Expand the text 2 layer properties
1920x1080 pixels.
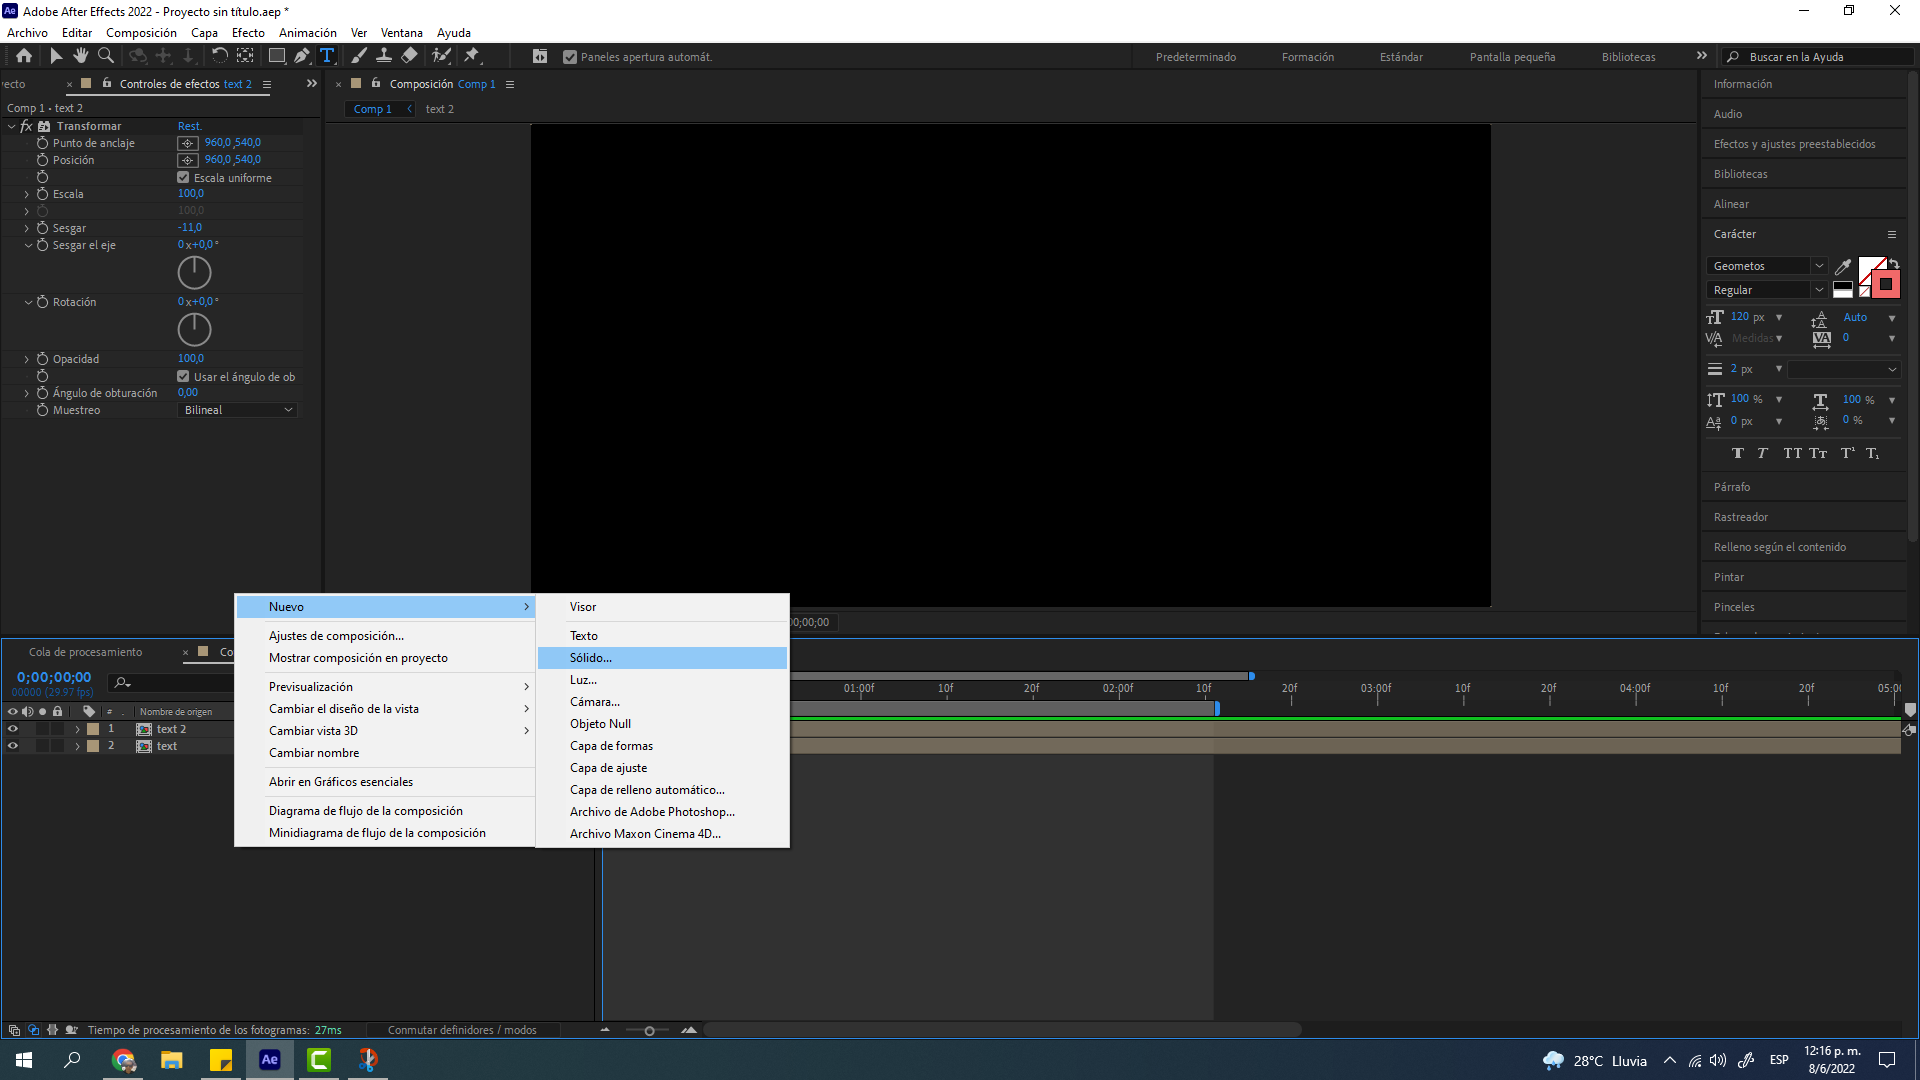77,729
